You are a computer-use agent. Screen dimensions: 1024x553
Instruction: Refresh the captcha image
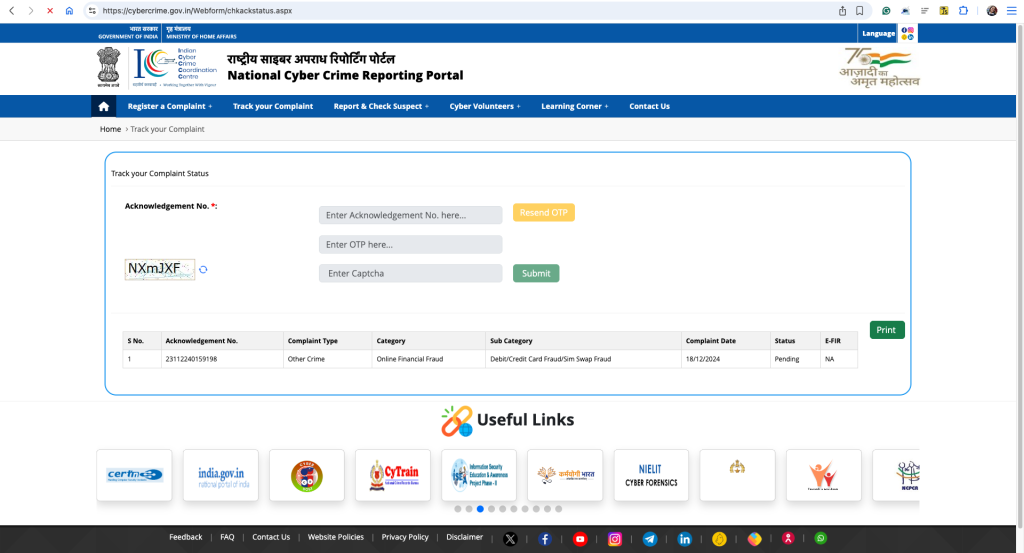click(x=203, y=269)
